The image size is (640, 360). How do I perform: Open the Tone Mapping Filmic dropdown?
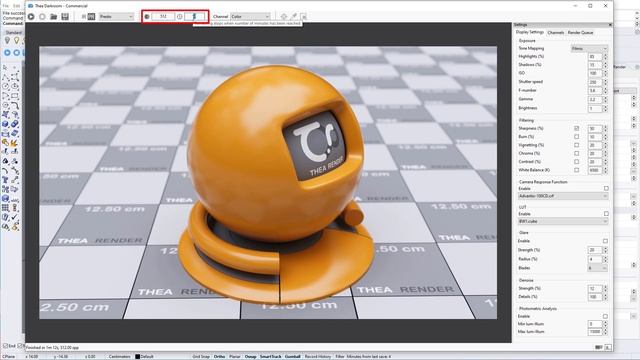(589, 49)
